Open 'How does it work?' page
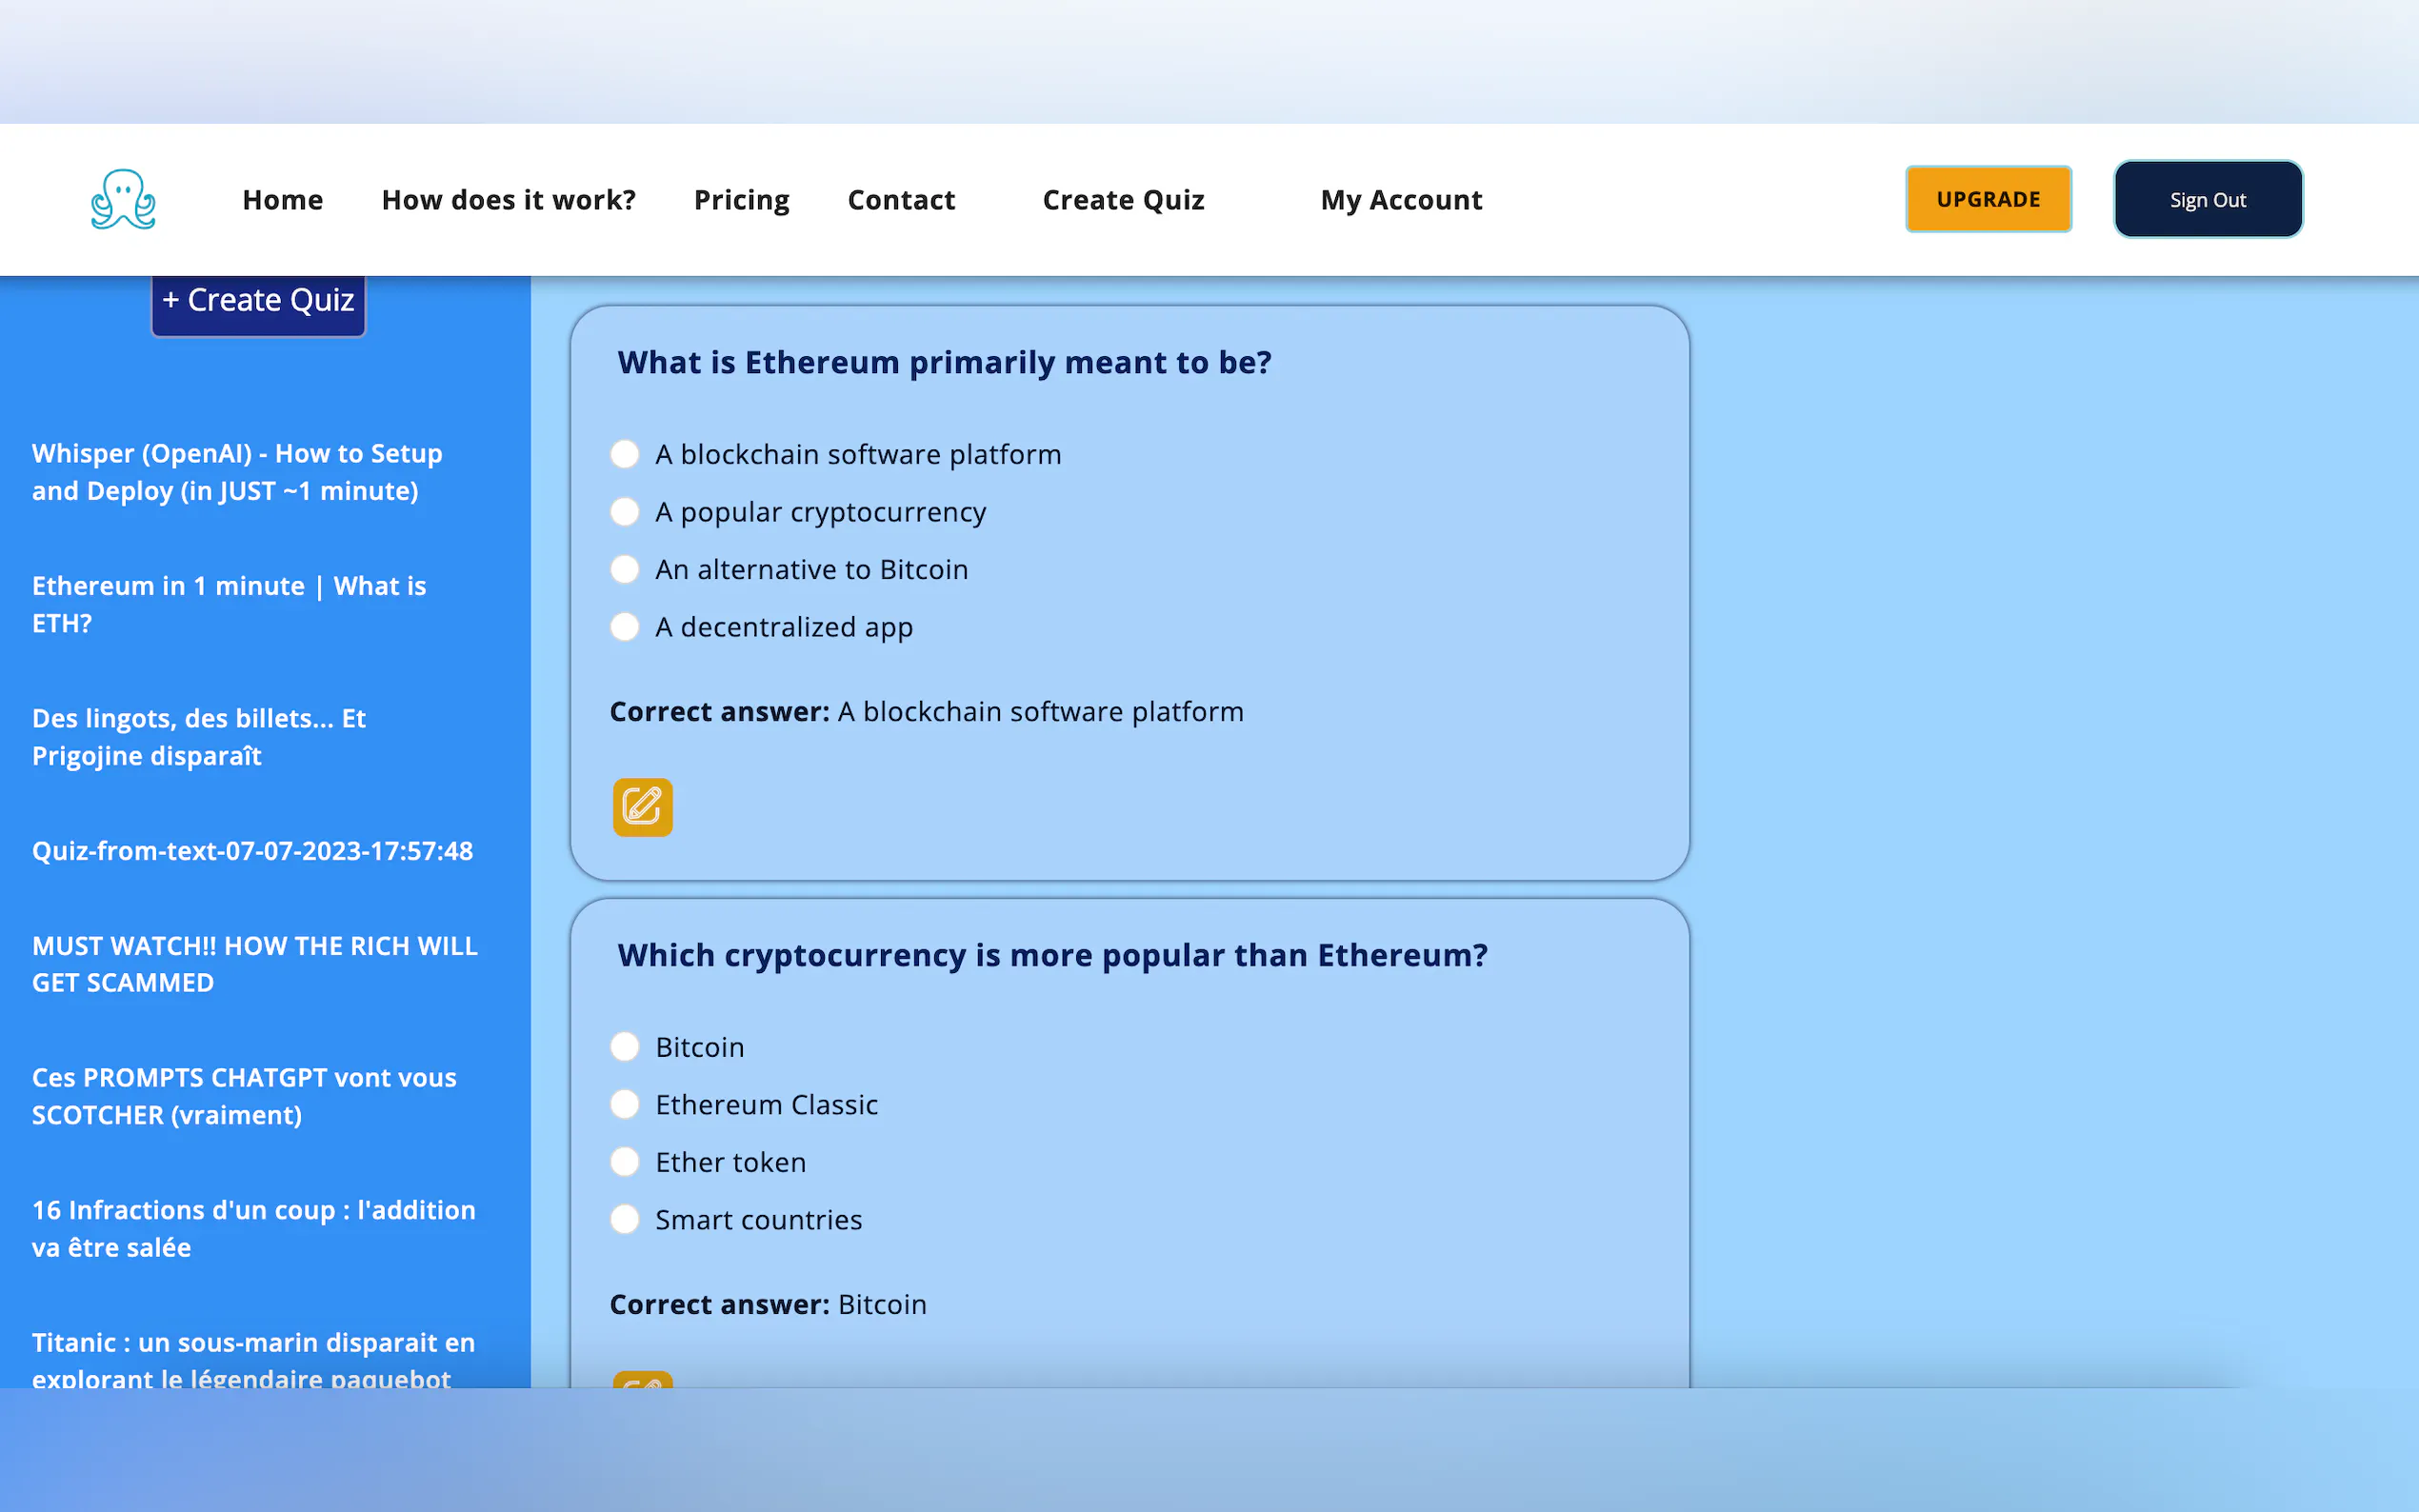 (x=508, y=200)
